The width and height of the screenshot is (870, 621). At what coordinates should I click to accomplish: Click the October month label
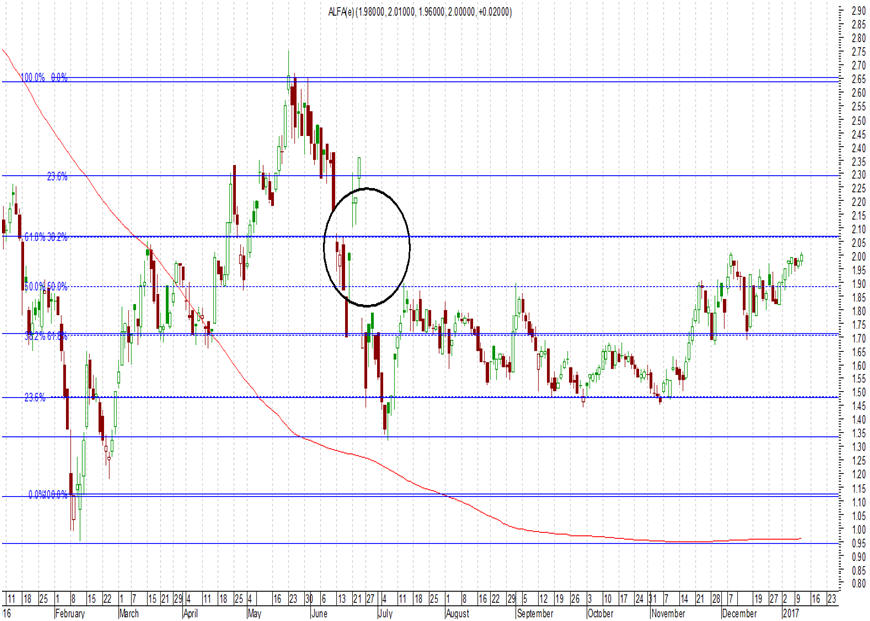[x=600, y=613]
